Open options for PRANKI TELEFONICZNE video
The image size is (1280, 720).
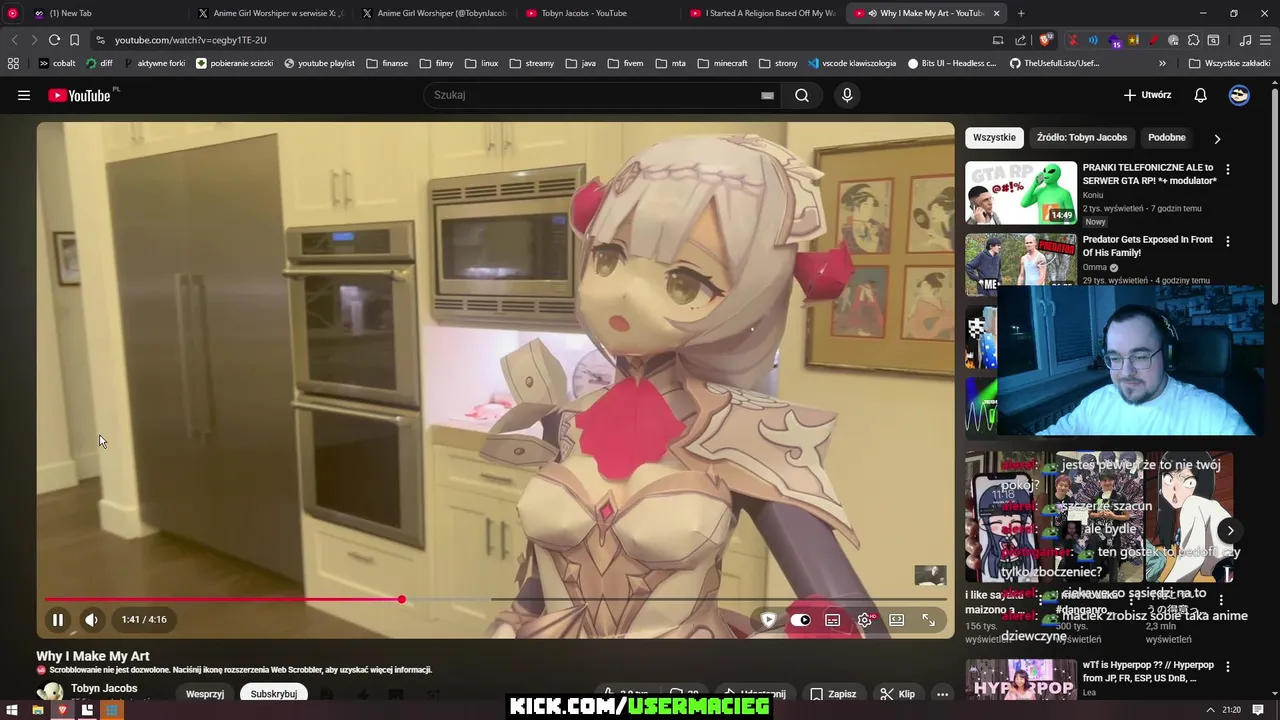[x=1228, y=169]
